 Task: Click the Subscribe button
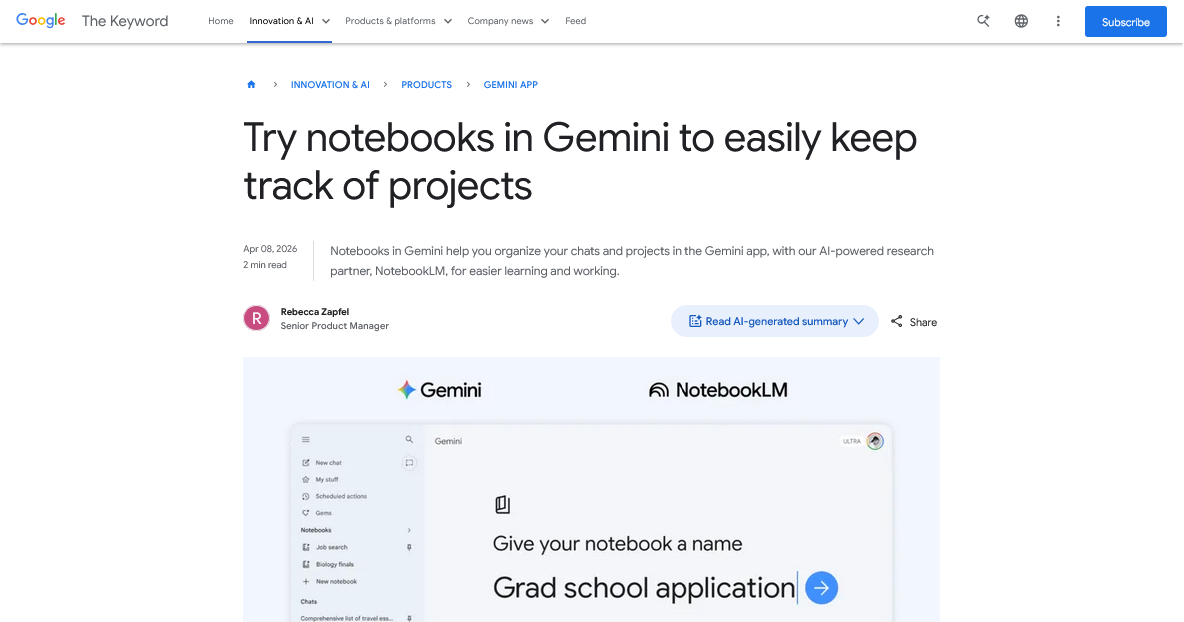1125,22
